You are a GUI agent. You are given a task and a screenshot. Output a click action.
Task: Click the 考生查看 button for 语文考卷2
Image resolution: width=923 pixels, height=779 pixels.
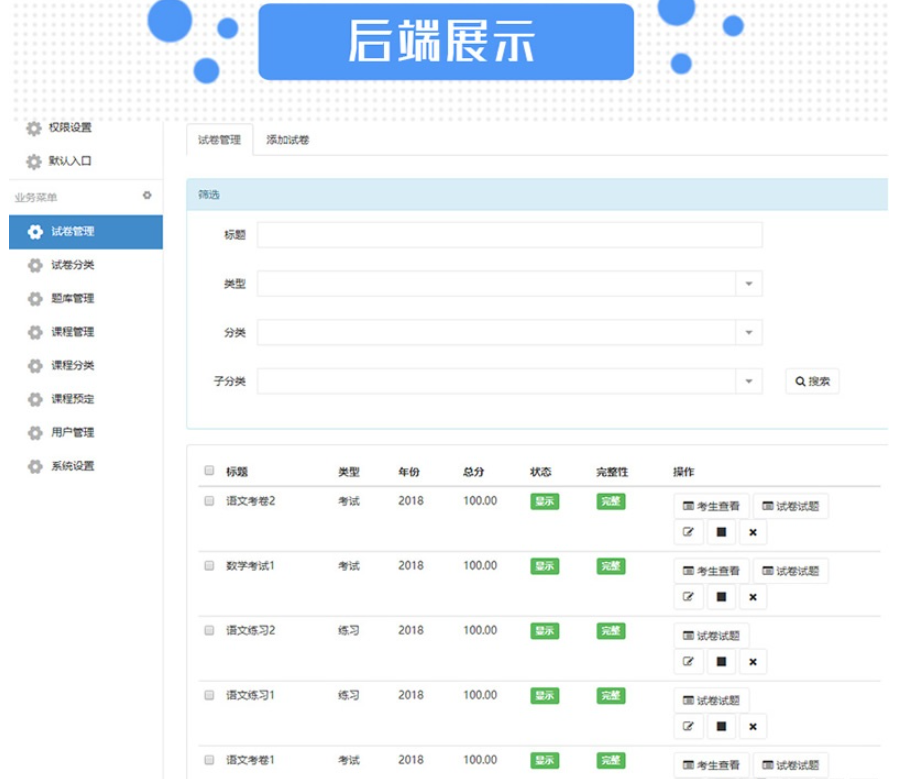coord(711,506)
